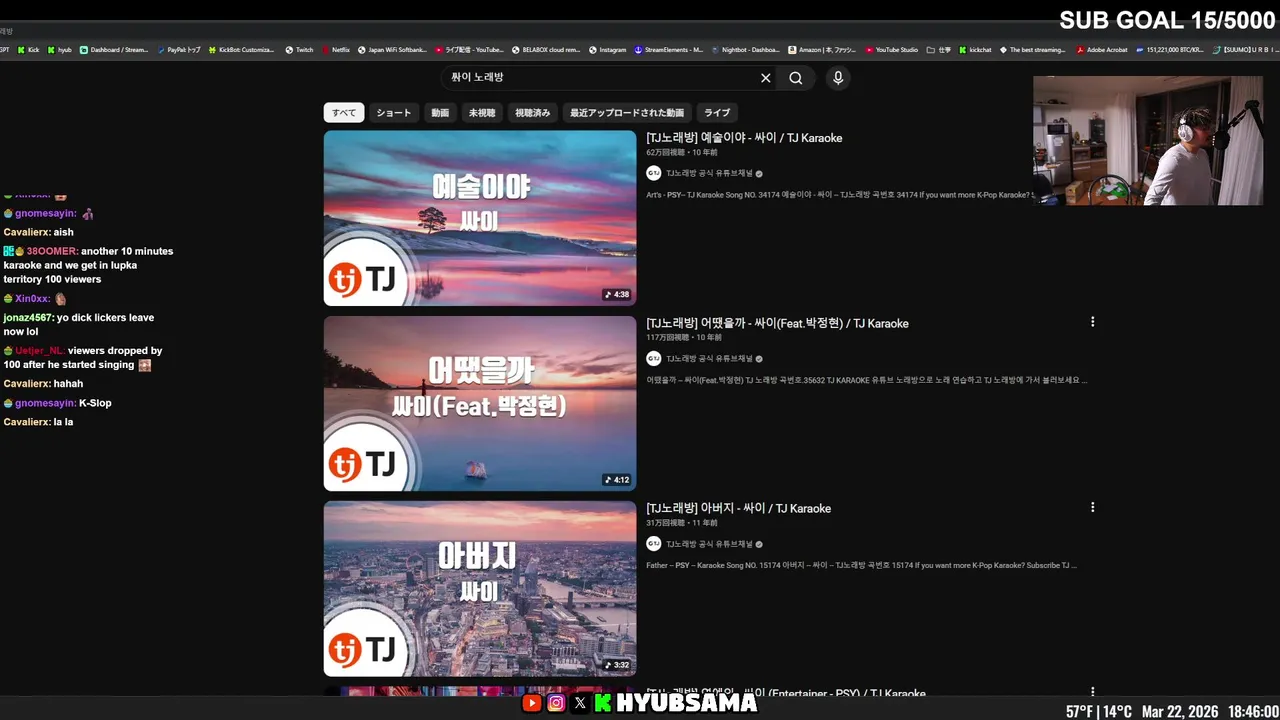The height and width of the screenshot is (720, 1280).
Task: Click chat username gnomesayin saying K-Slop
Action: coord(45,403)
